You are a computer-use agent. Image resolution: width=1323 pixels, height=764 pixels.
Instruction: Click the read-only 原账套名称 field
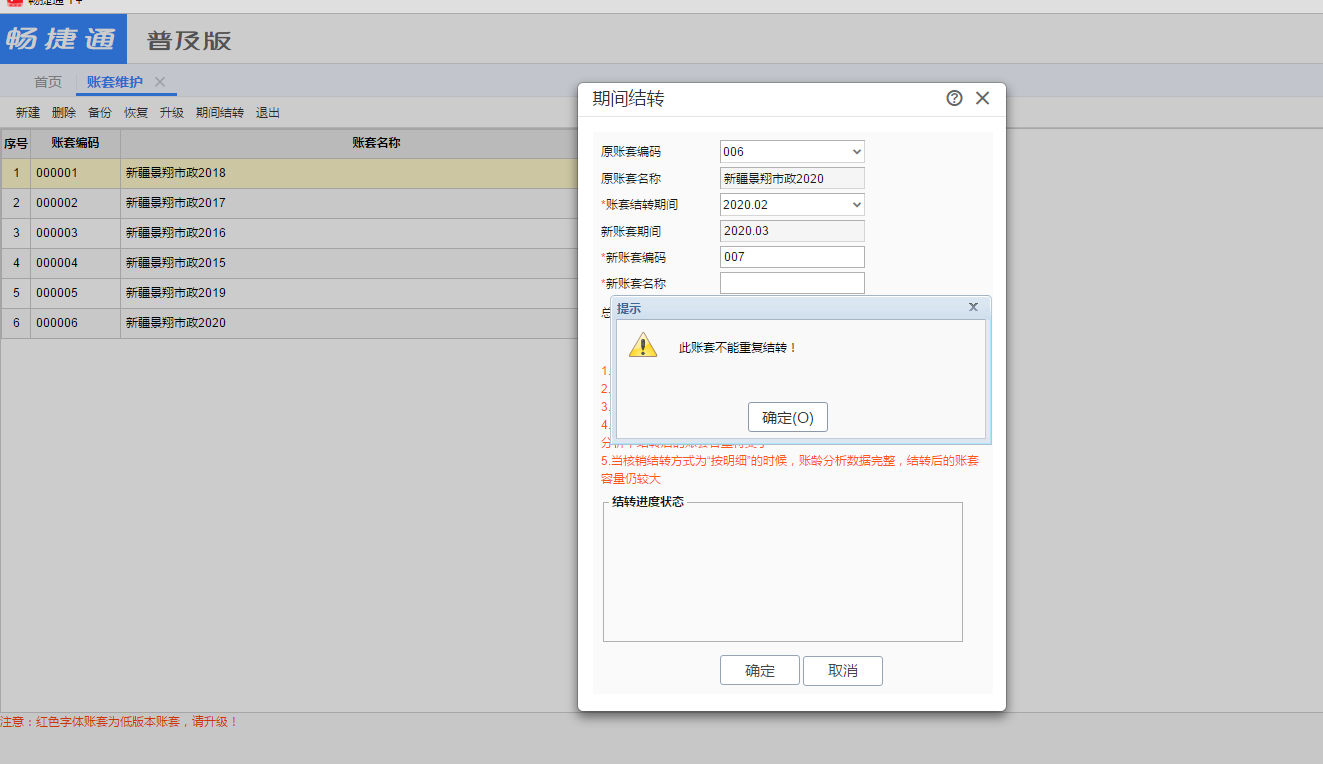point(792,178)
